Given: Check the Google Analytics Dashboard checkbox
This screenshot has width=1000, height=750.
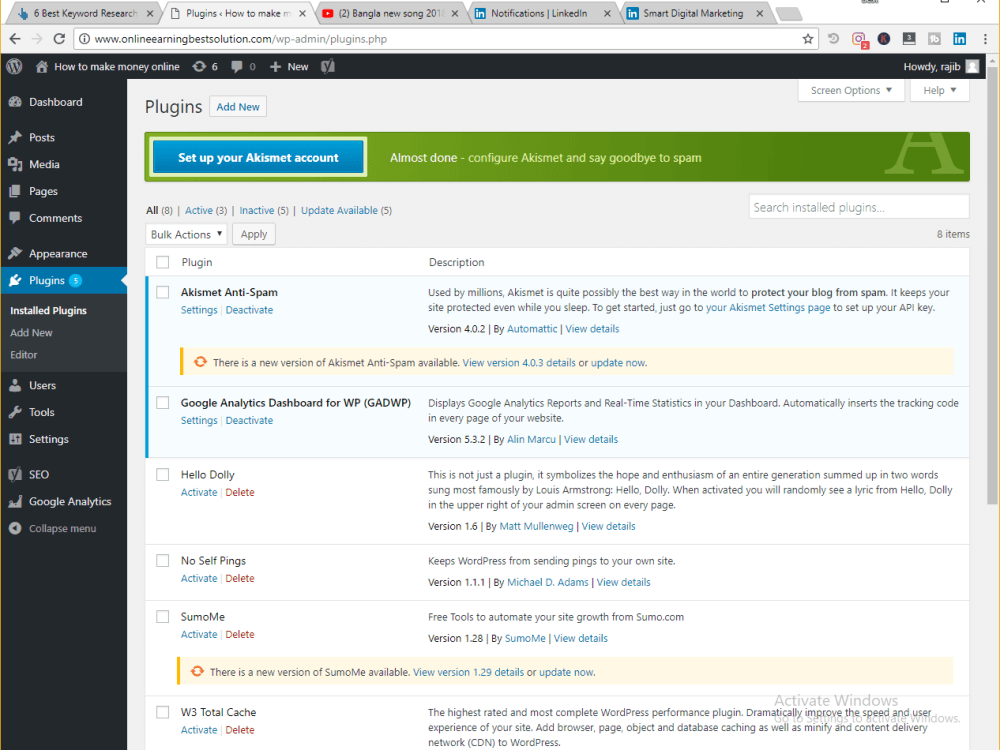Looking at the screenshot, I should point(163,402).
